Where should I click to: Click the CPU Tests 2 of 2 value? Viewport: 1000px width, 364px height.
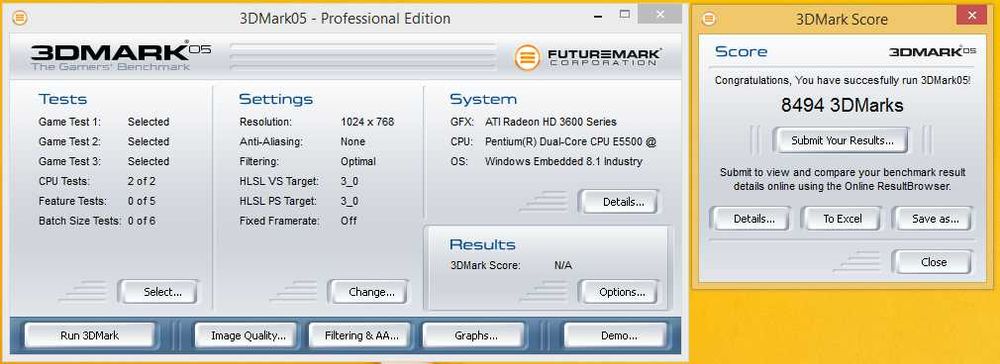[142, 181]
